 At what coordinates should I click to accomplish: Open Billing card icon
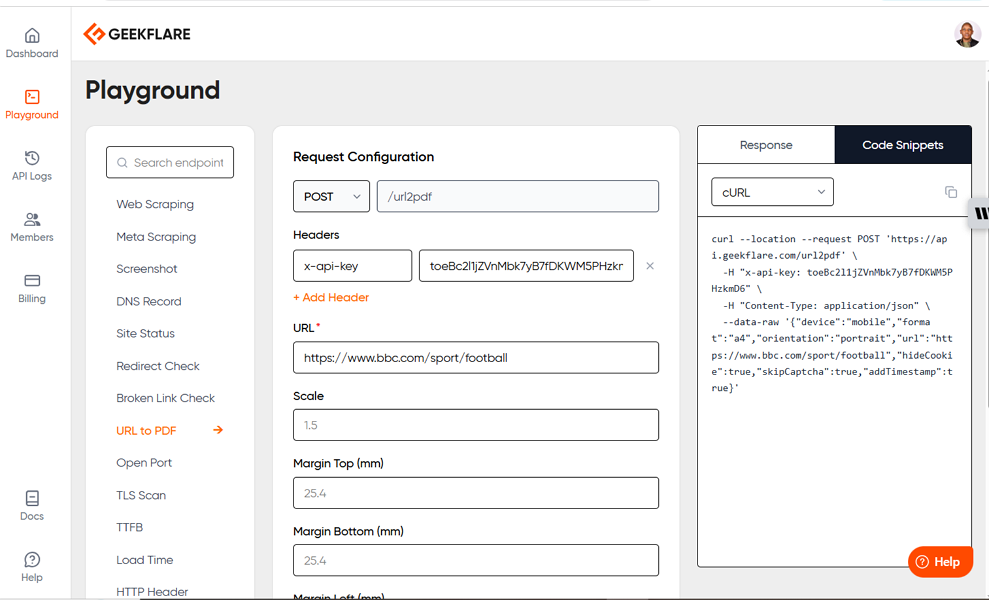point(32,281)
